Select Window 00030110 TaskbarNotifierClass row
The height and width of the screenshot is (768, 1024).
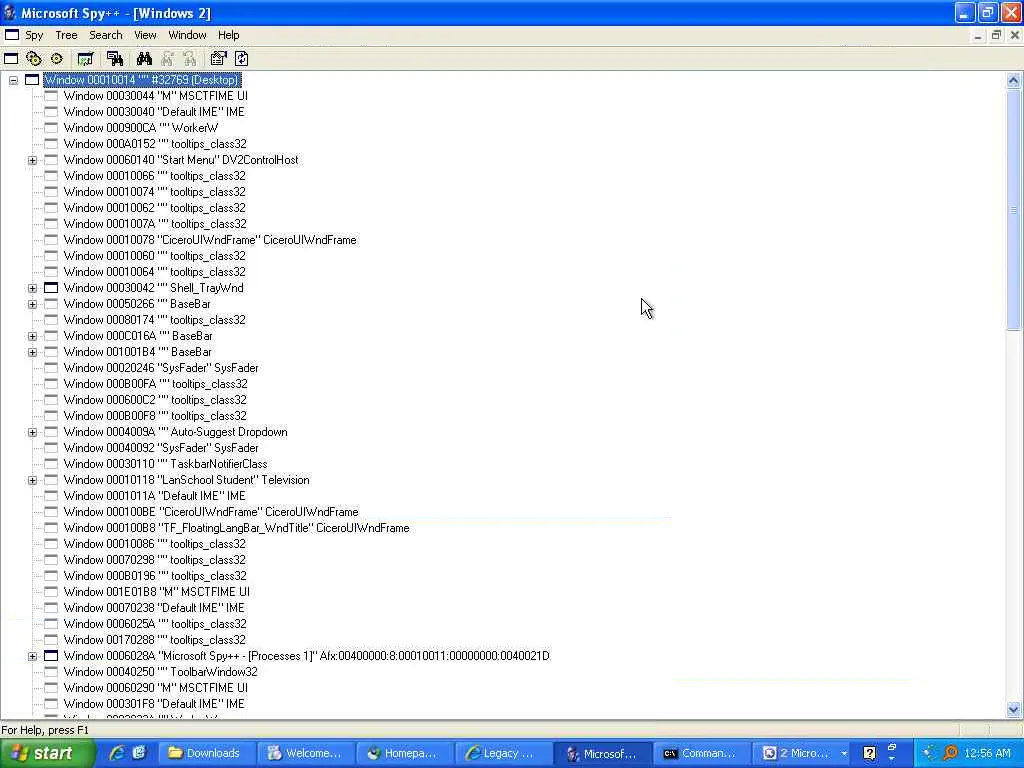(166, 464)
